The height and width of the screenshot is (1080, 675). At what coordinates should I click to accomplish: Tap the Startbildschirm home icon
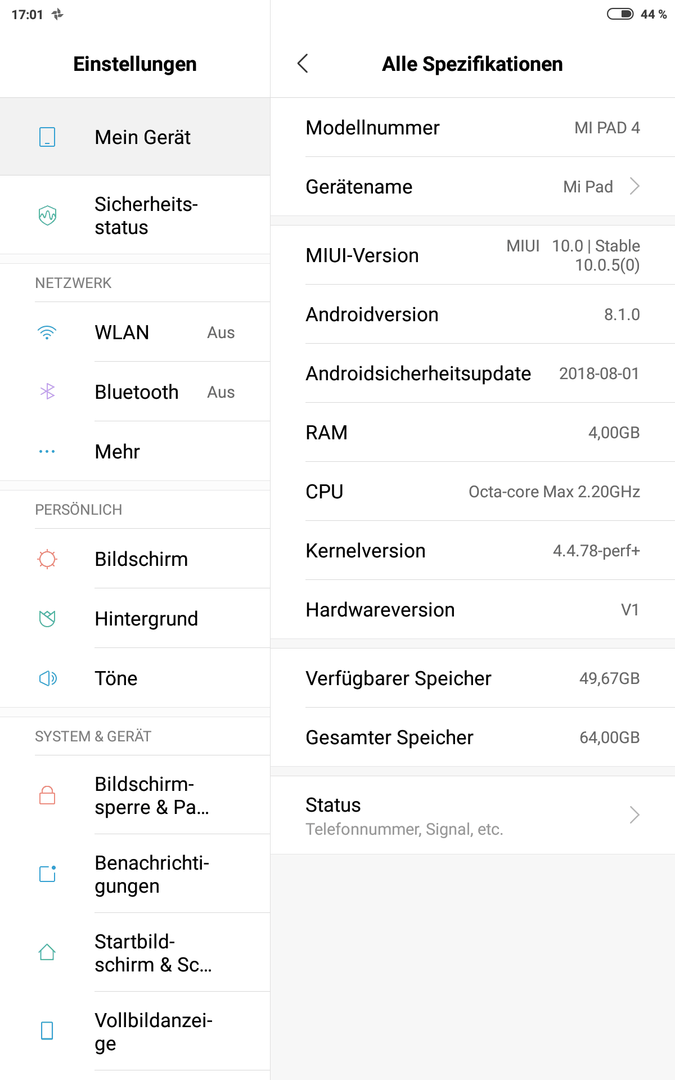click(x=47, y=953)
